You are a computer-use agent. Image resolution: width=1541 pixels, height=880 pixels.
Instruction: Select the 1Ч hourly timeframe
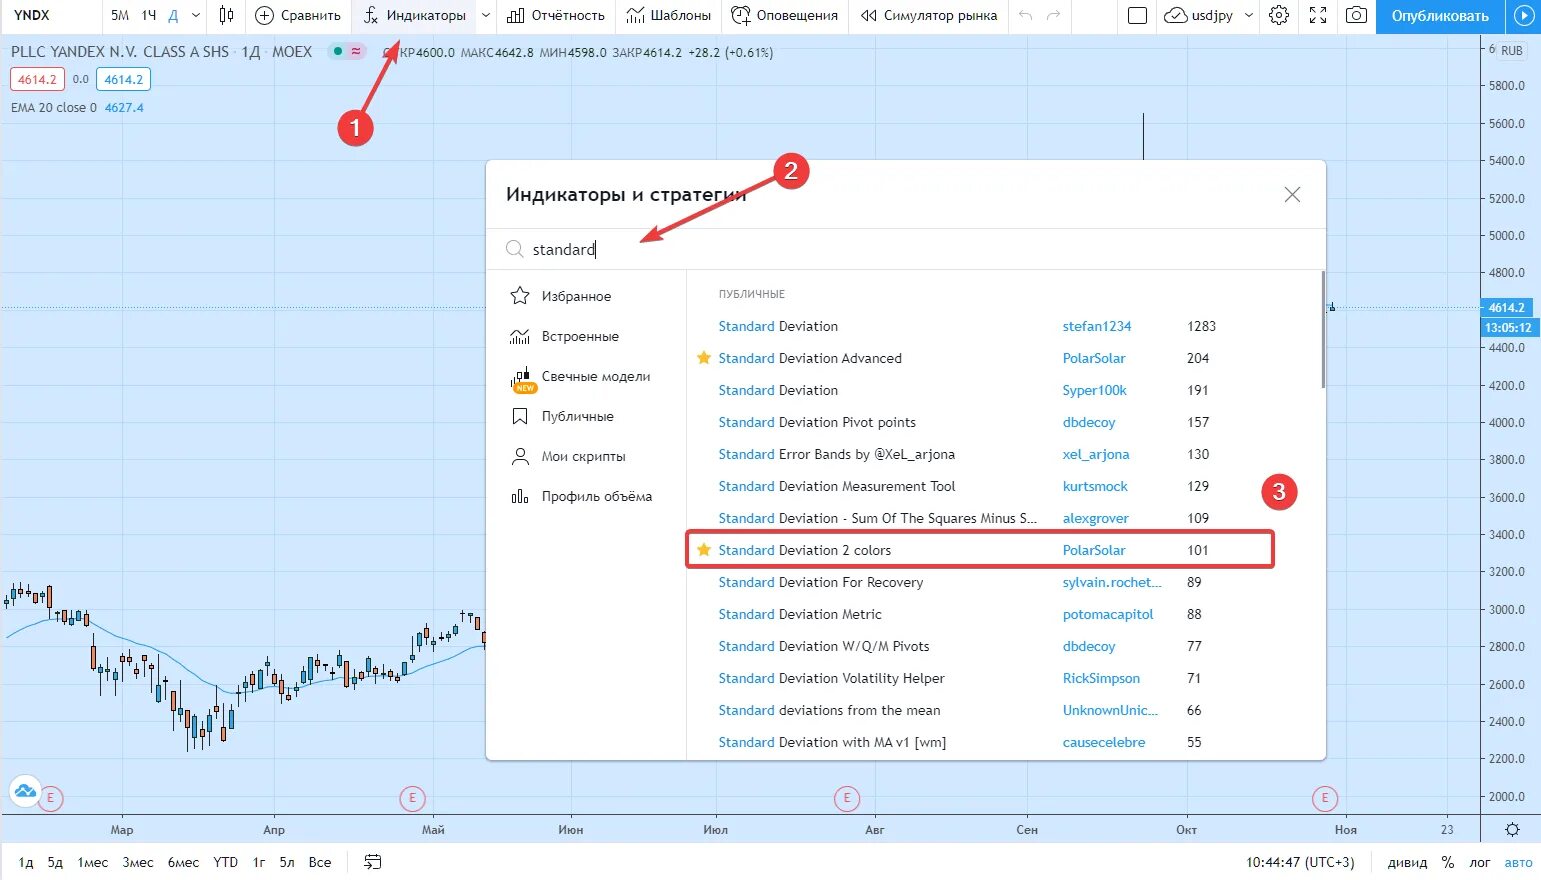pos(149,15)
